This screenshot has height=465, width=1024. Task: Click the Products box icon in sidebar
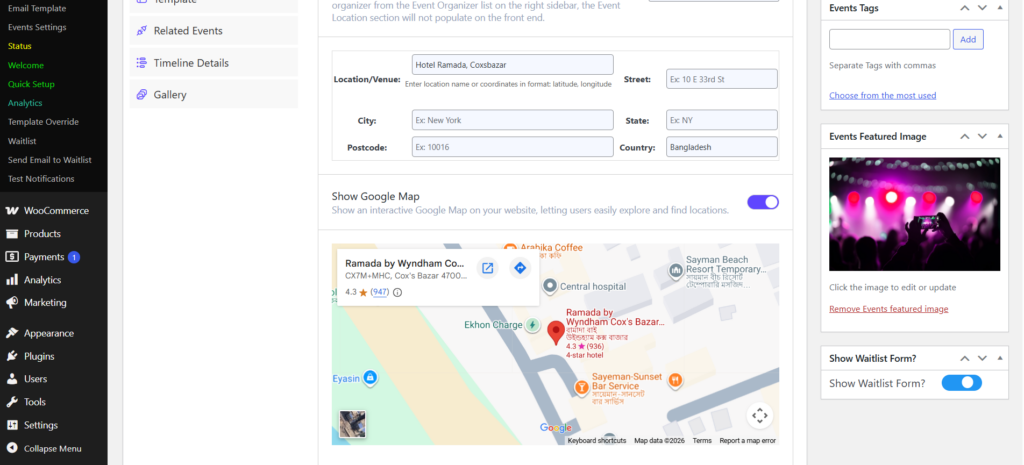(12, 234)
